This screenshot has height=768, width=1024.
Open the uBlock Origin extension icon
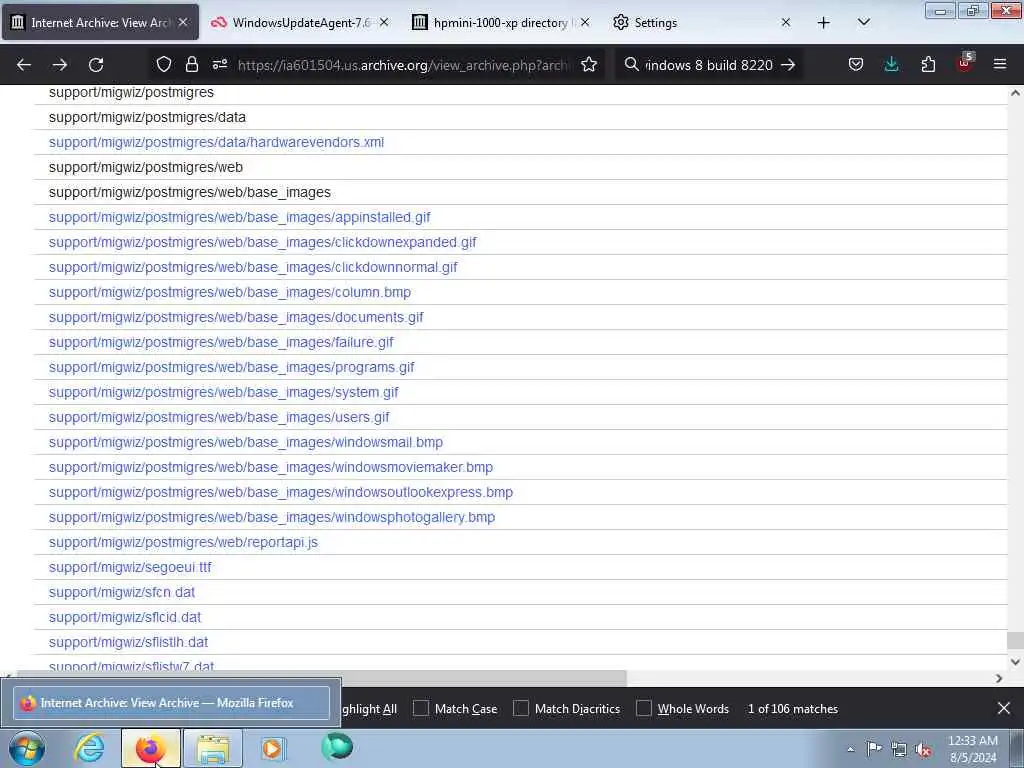click(965, 63)
